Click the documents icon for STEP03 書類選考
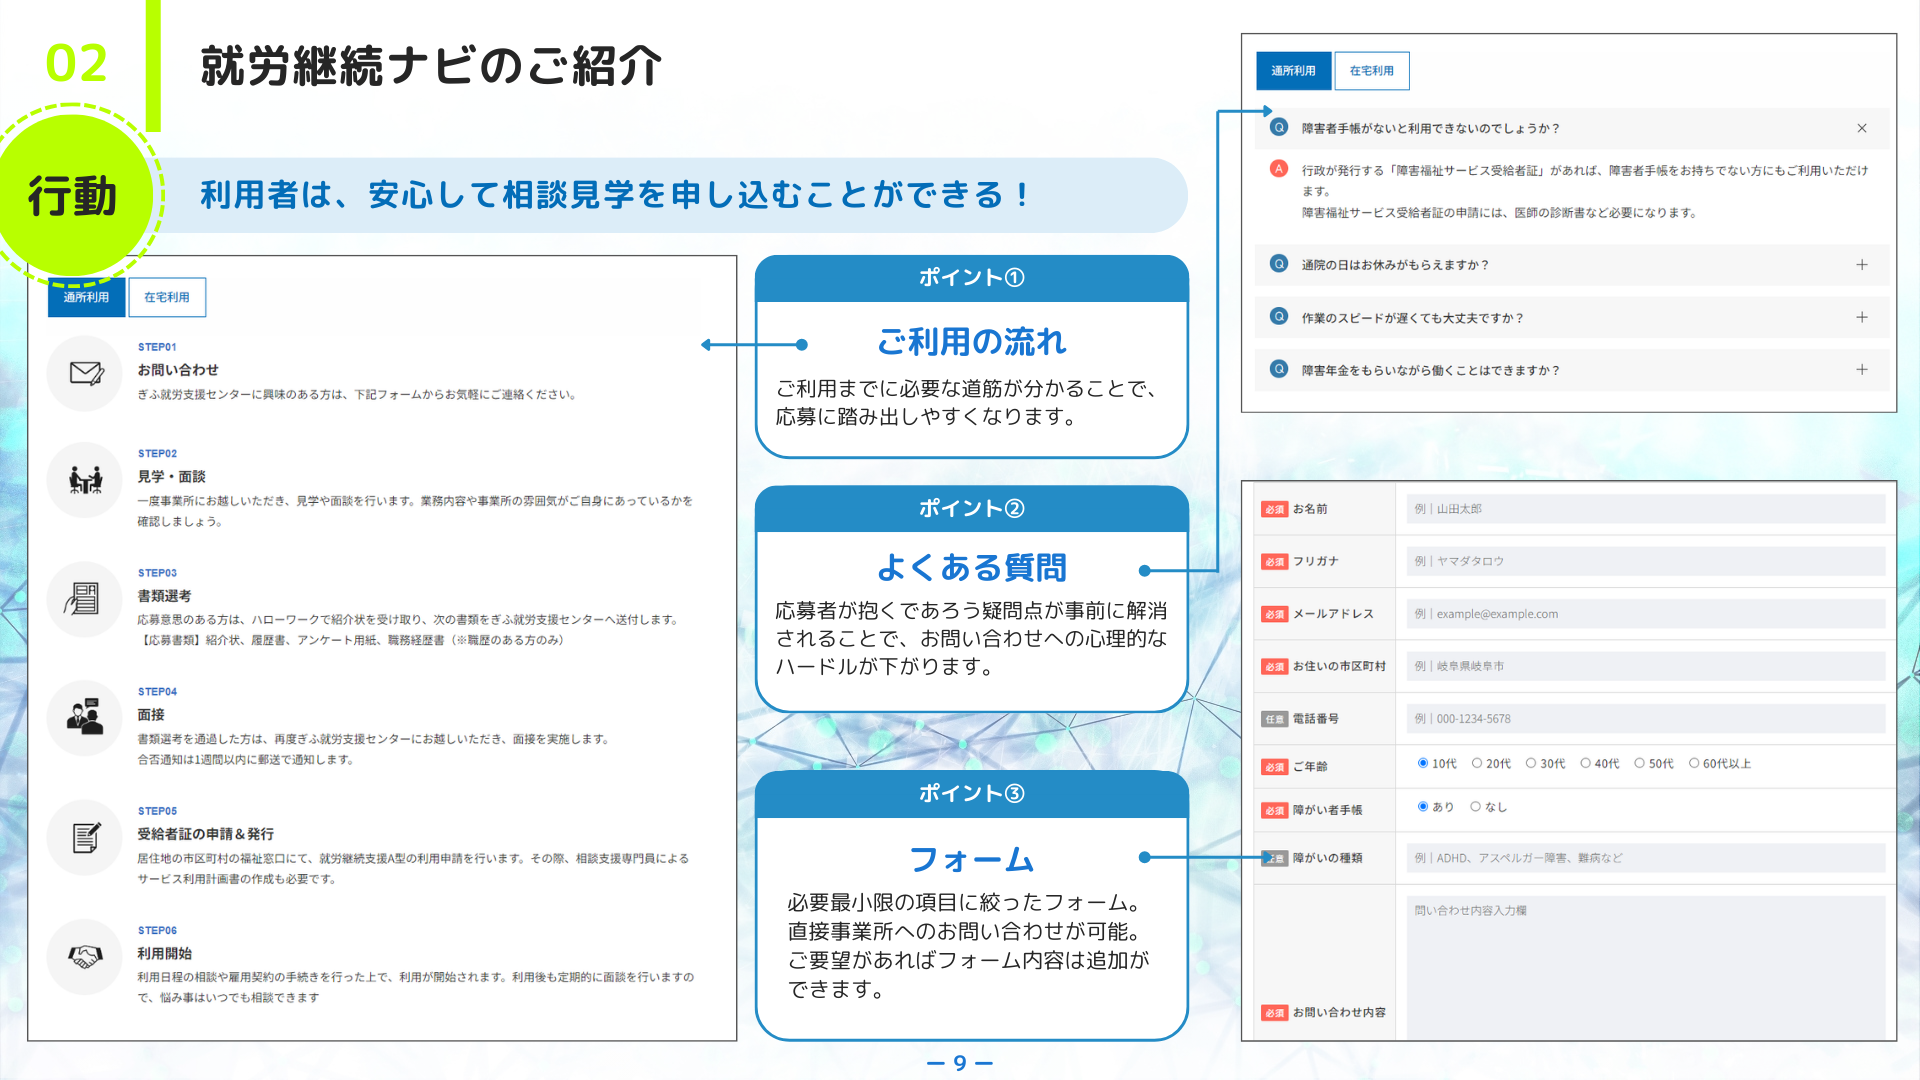 click(84, 598)
